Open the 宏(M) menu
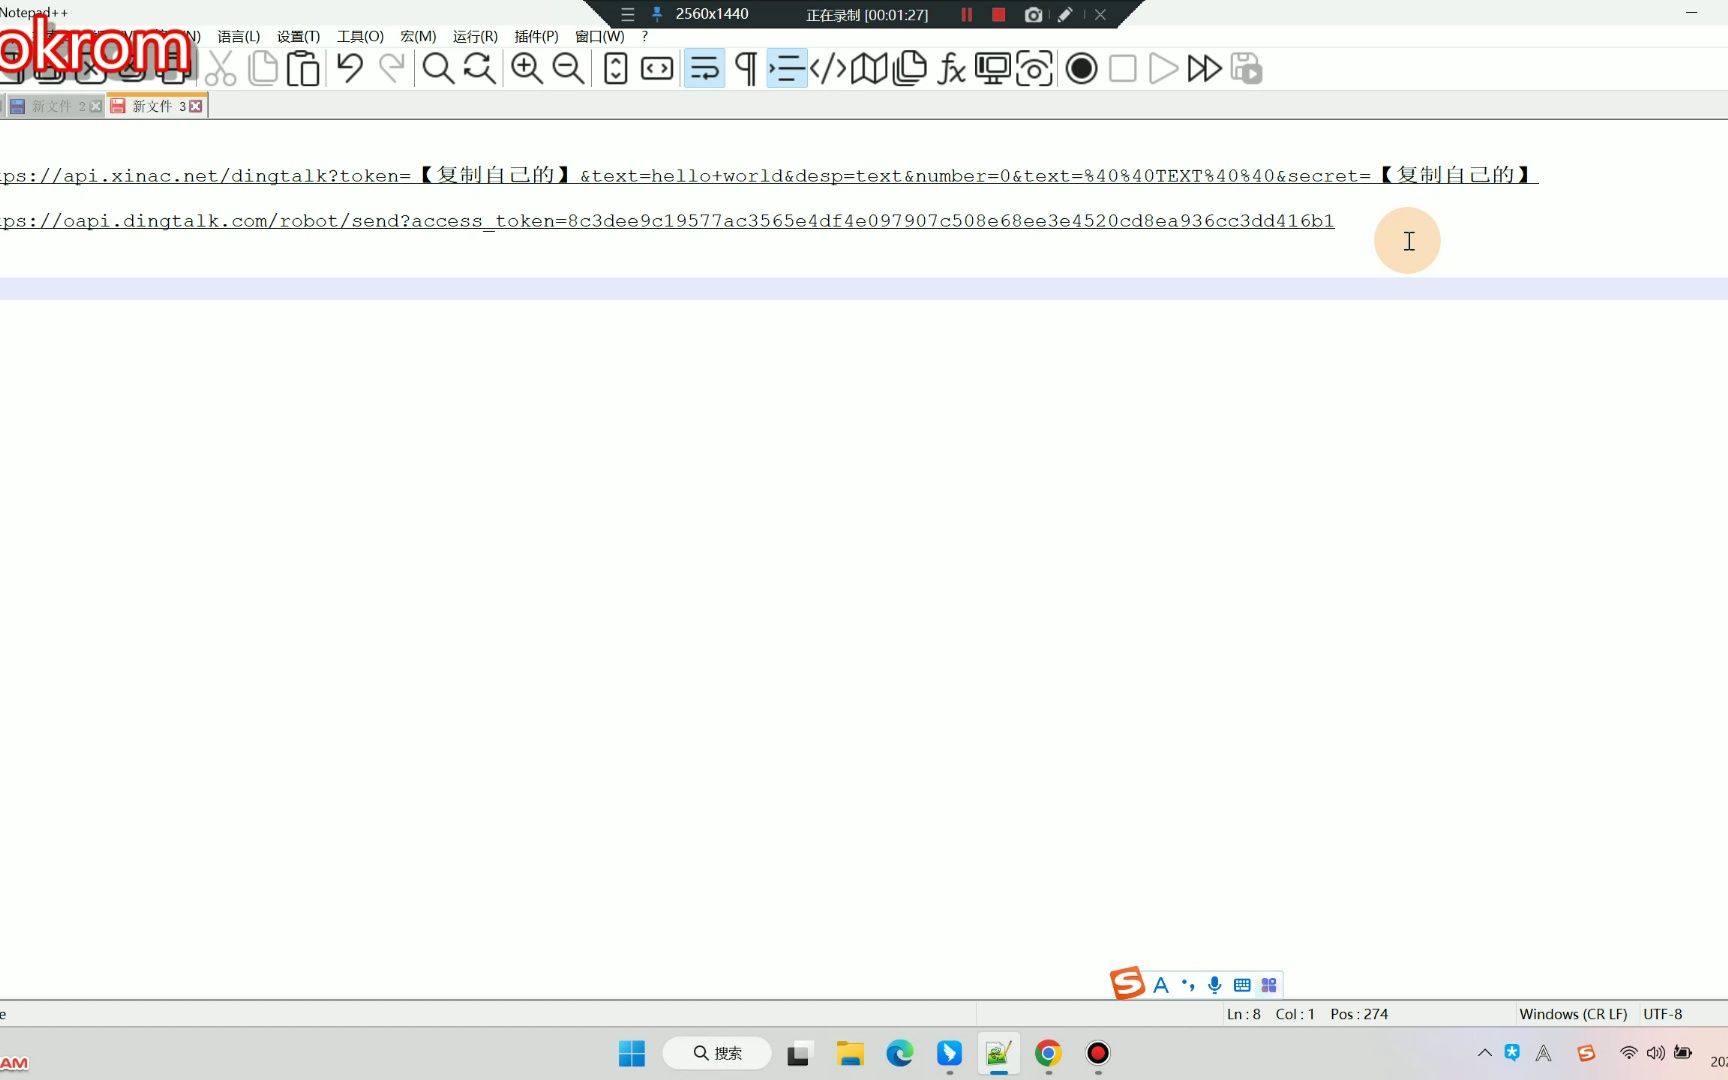1728x1080 pixels. tap(418, 36)
